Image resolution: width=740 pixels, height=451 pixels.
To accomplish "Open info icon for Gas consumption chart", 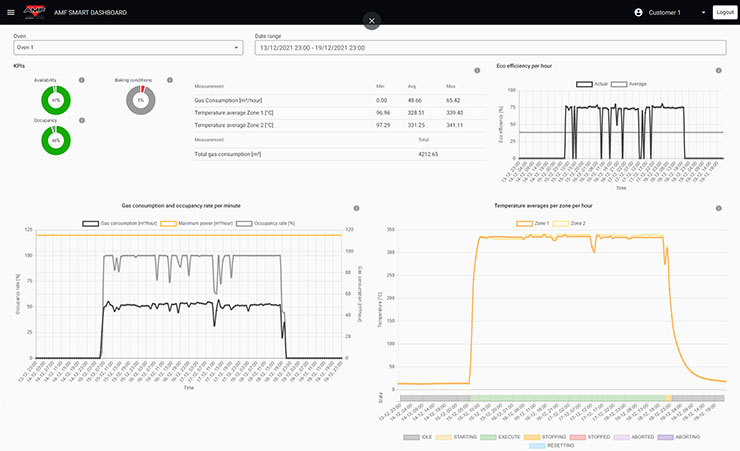I will click(356, 208).
